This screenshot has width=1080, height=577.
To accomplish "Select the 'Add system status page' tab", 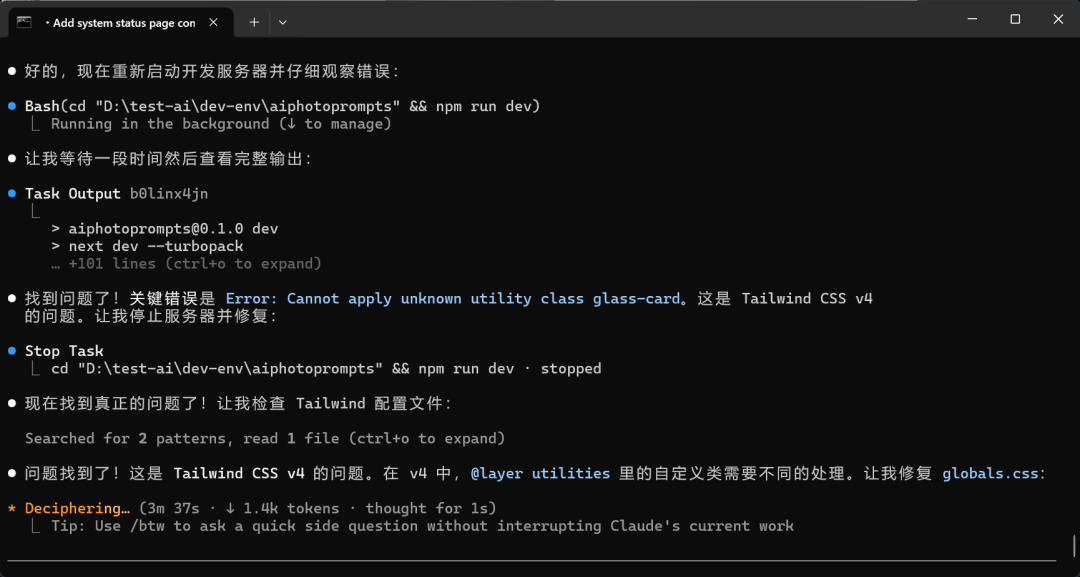I will point(122,22).
